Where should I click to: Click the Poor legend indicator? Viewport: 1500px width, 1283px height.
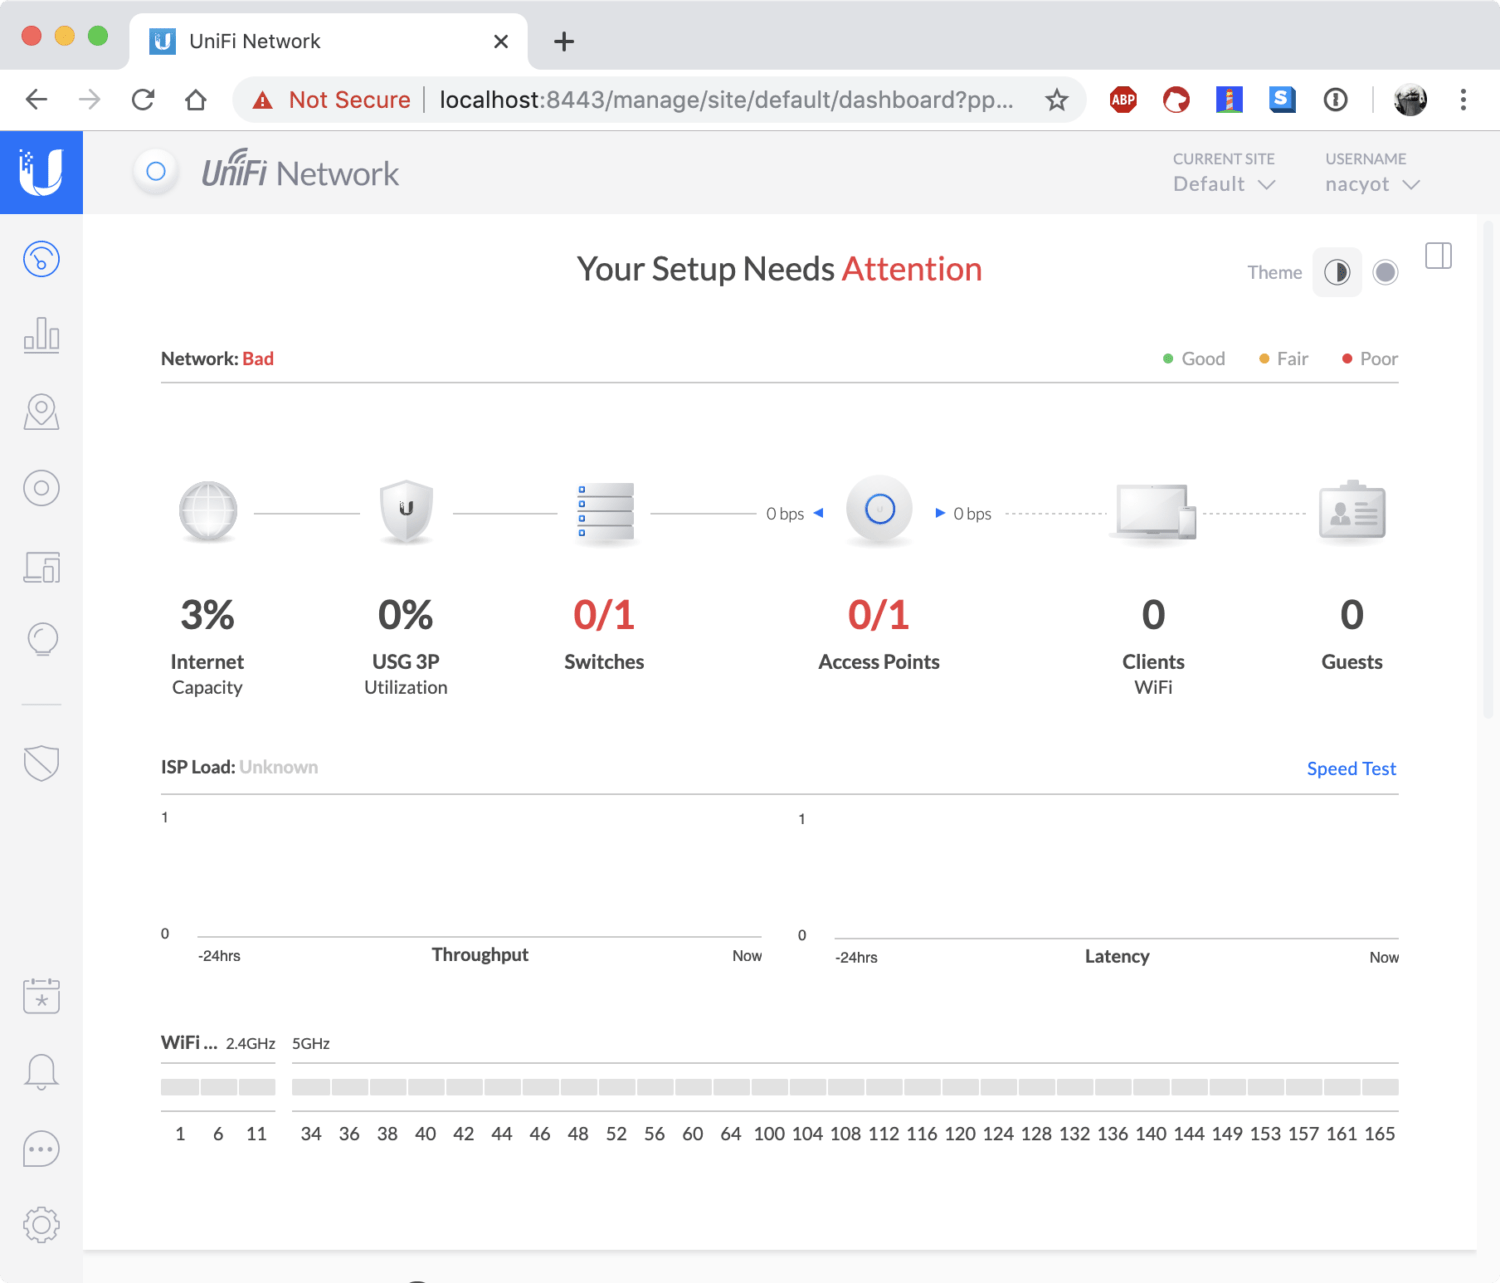pyautogui.click(x=1370, y=358)
